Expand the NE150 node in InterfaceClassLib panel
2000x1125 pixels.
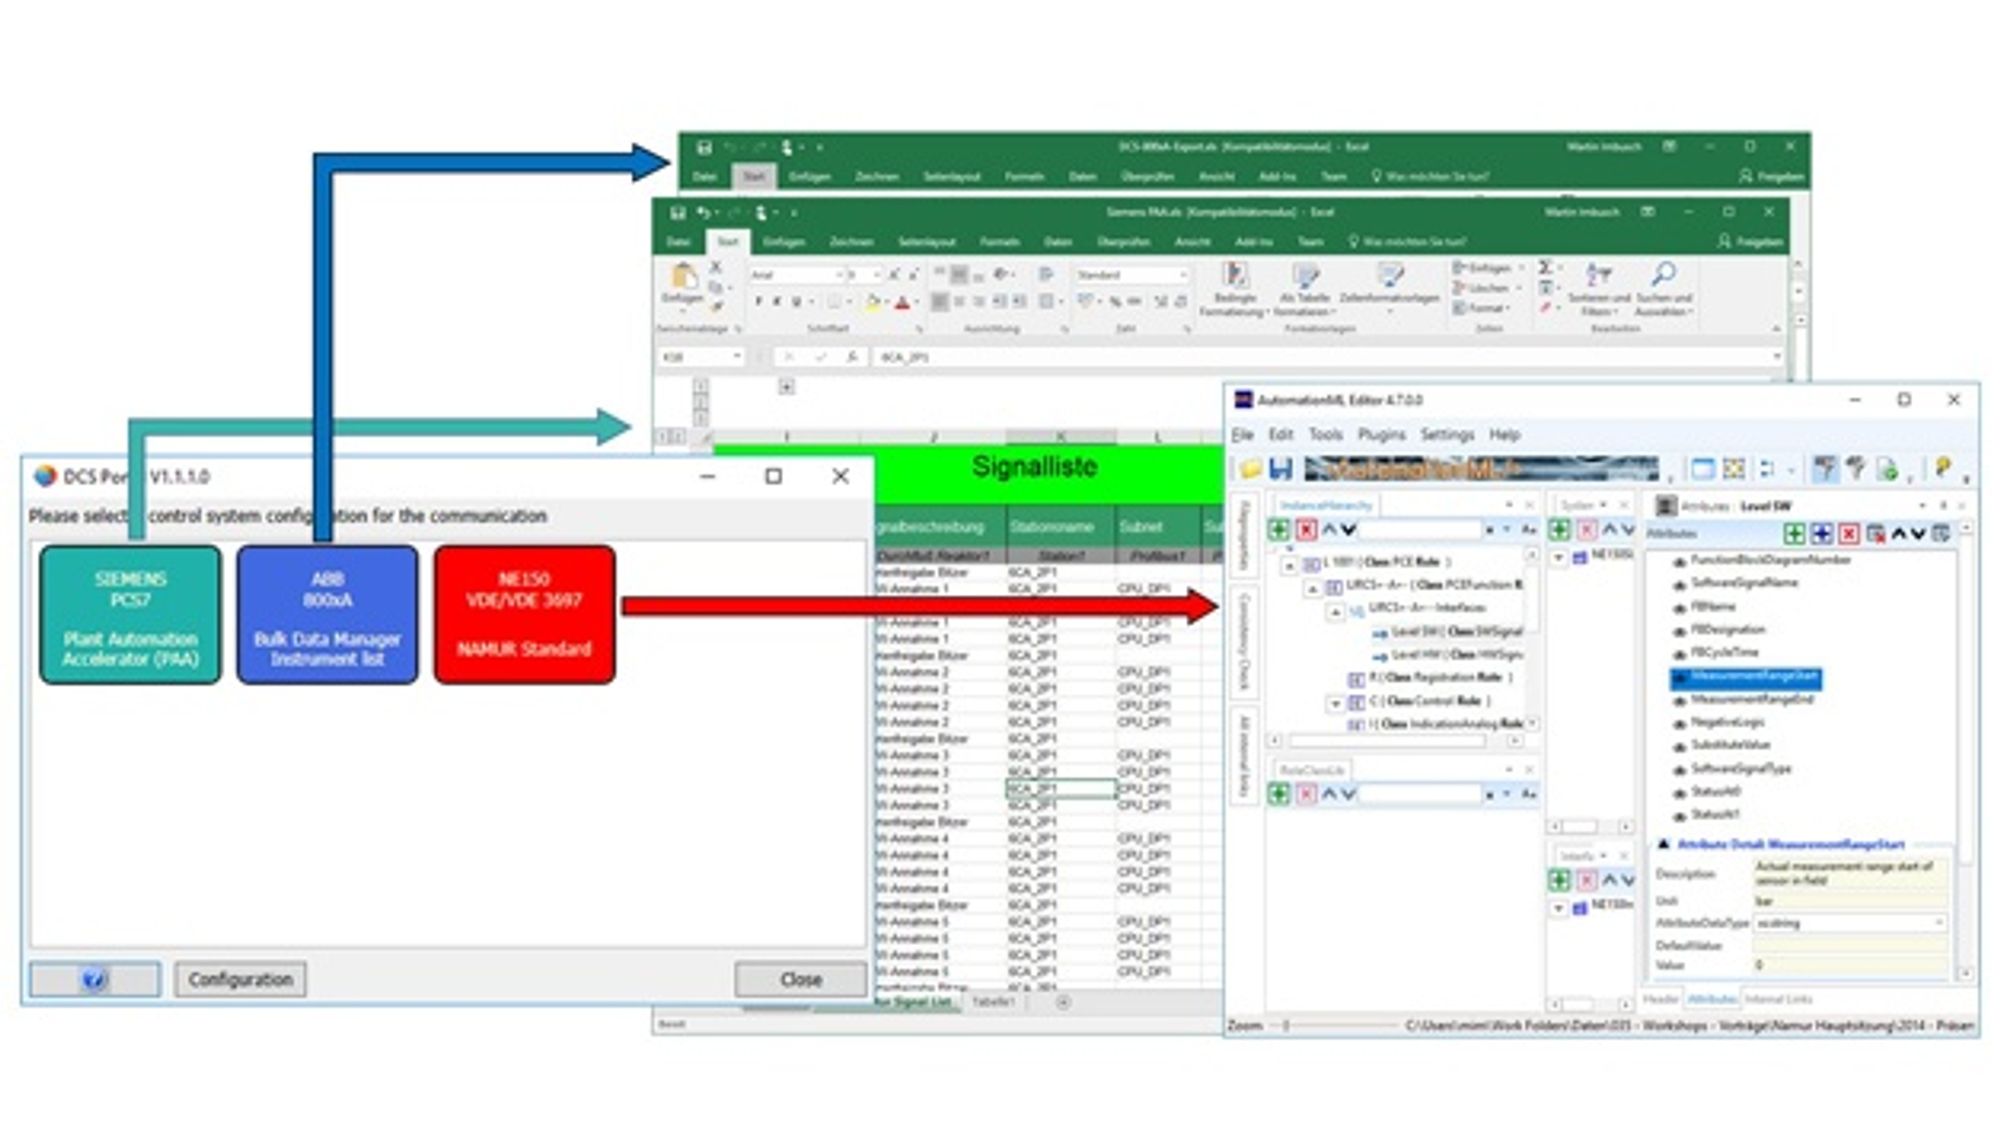[x=1559, y=908]
